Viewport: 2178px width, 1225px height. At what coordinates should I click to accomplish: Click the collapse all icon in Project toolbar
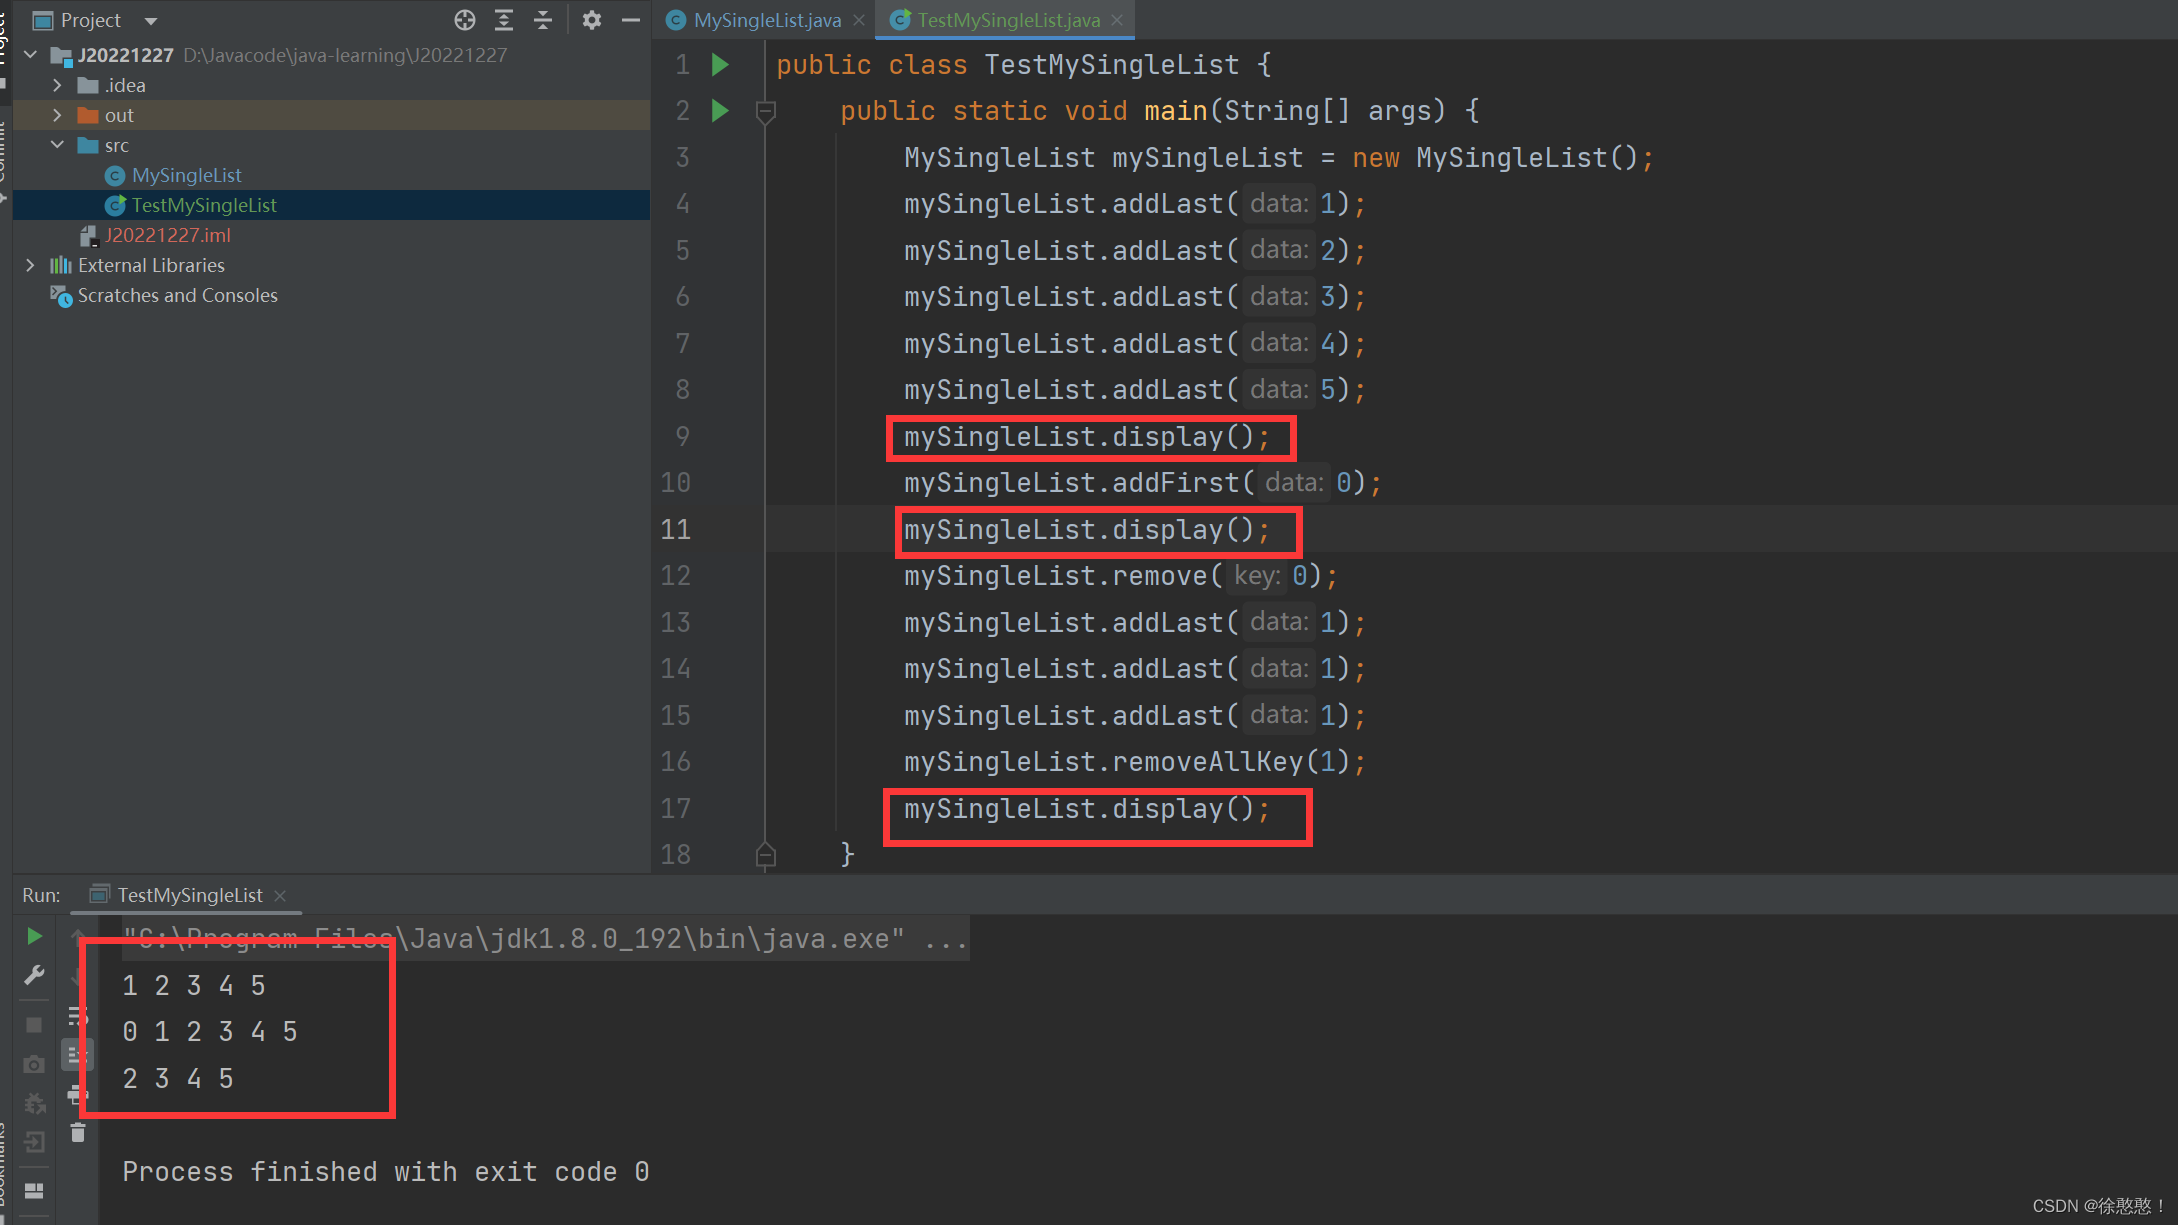[543, 20]
